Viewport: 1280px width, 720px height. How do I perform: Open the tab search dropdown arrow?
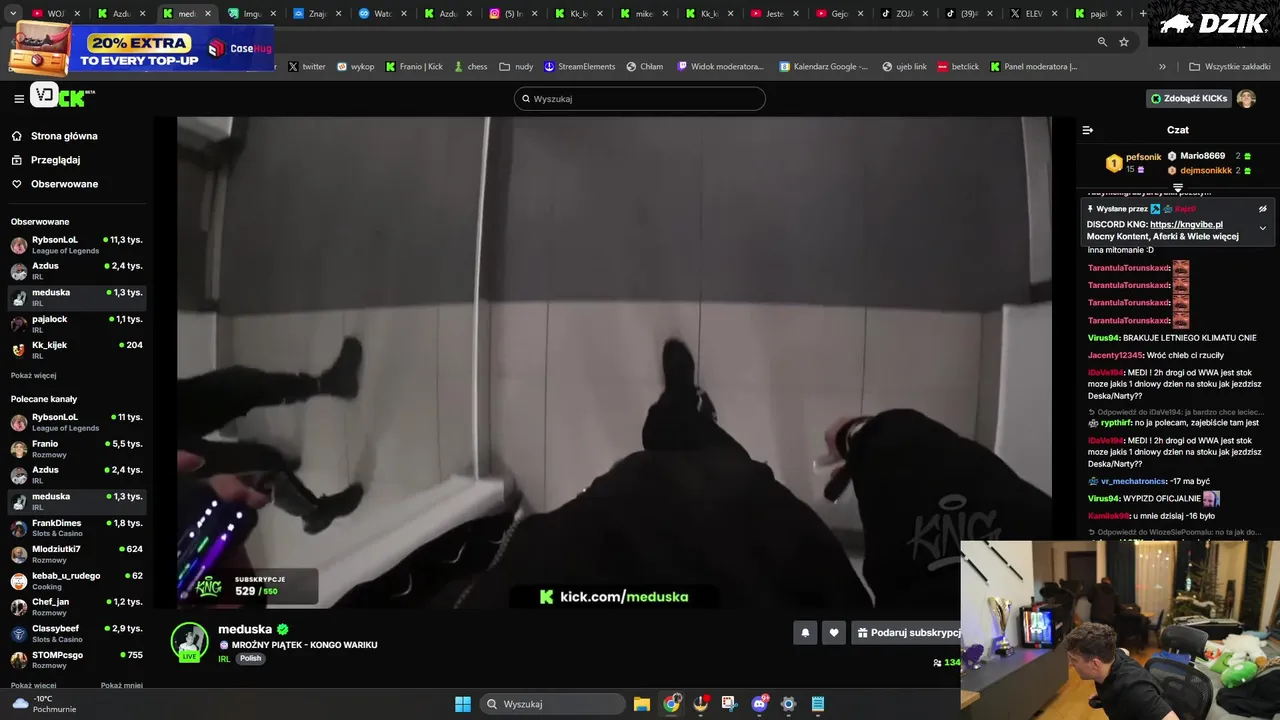click(x=13, y=14)
